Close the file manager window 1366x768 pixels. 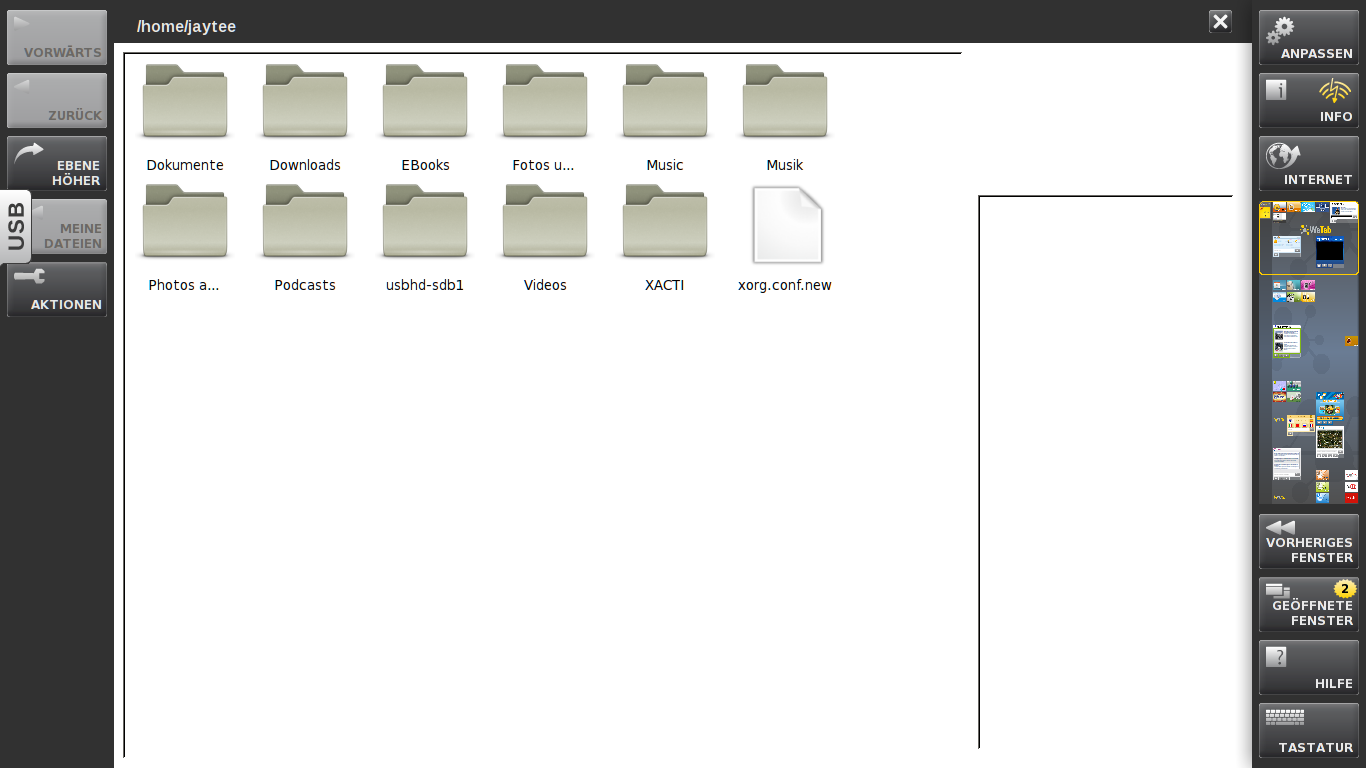(x=1219, y=21)
